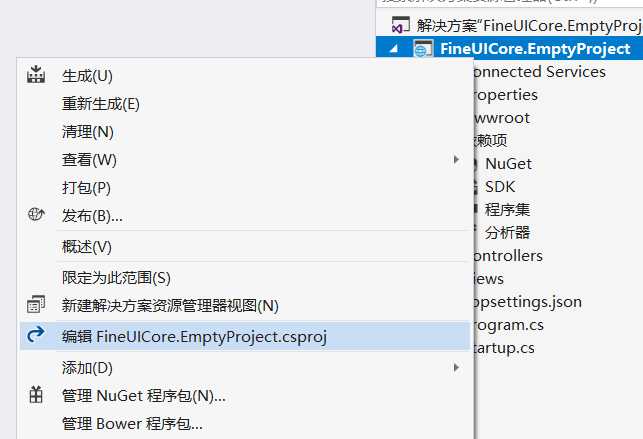This screenshot has height=439, width=643.
Task: Select 重新生成(E) from context menu
Action: 100,103
